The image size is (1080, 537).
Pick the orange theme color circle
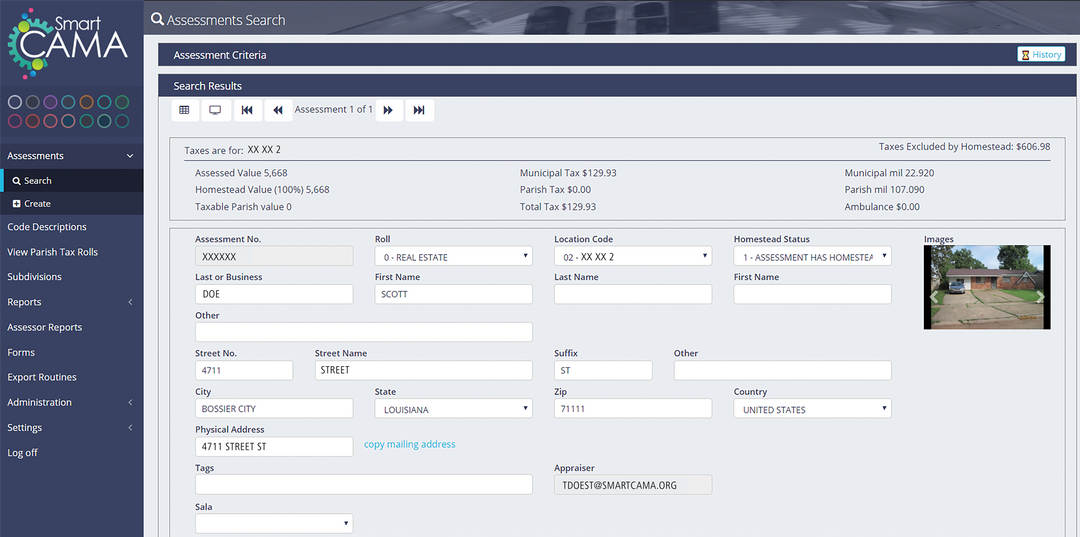pyautogui.click(x=87, y=102)
